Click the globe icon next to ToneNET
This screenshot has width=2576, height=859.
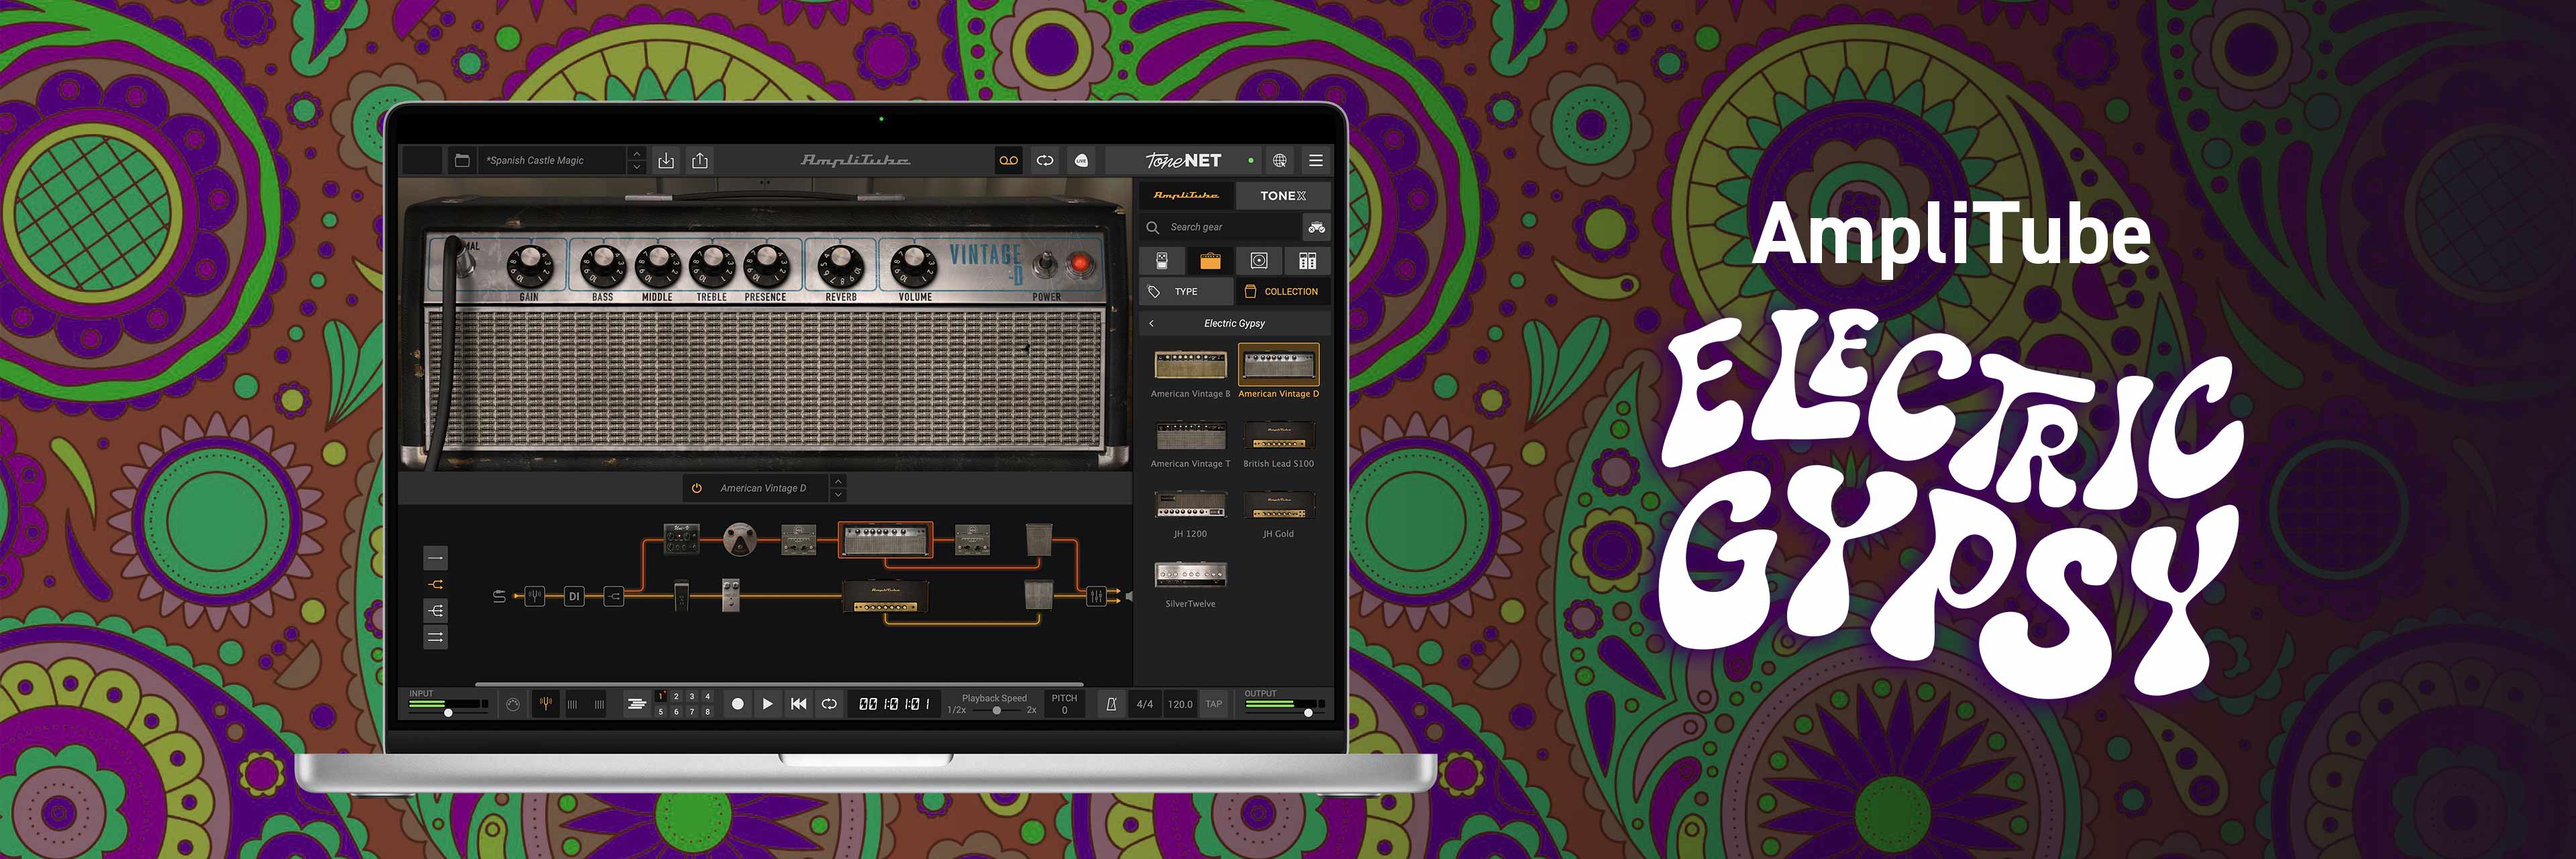(x=1279, y=160)
